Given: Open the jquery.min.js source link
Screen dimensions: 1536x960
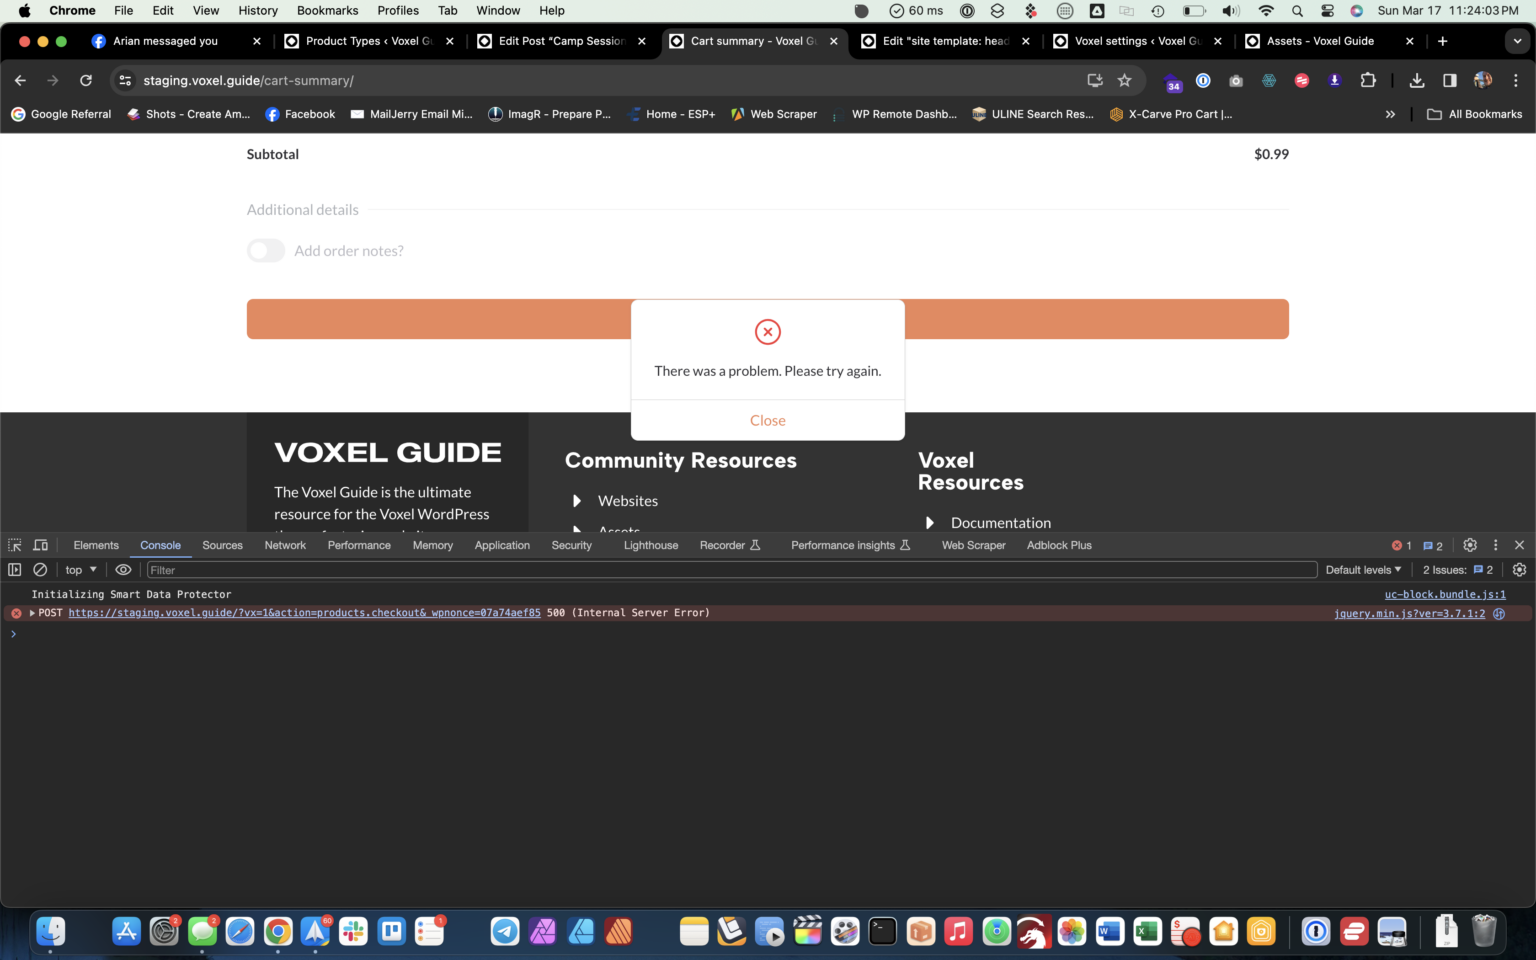Looking at the screenshot, I should (x=1409, y=613).
